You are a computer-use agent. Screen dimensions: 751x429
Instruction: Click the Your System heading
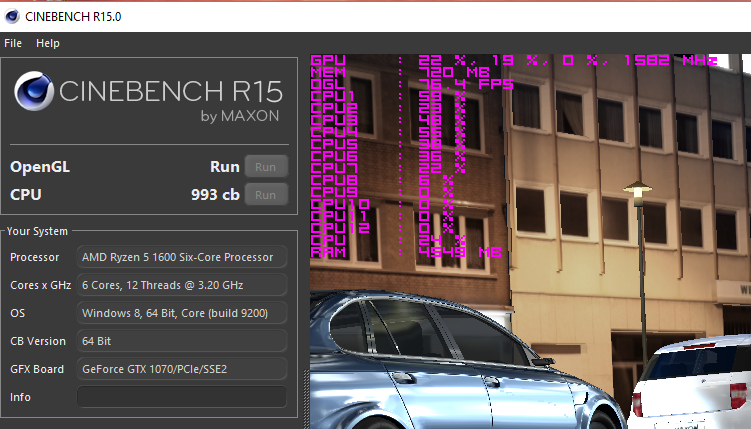(x=37, y=231)
